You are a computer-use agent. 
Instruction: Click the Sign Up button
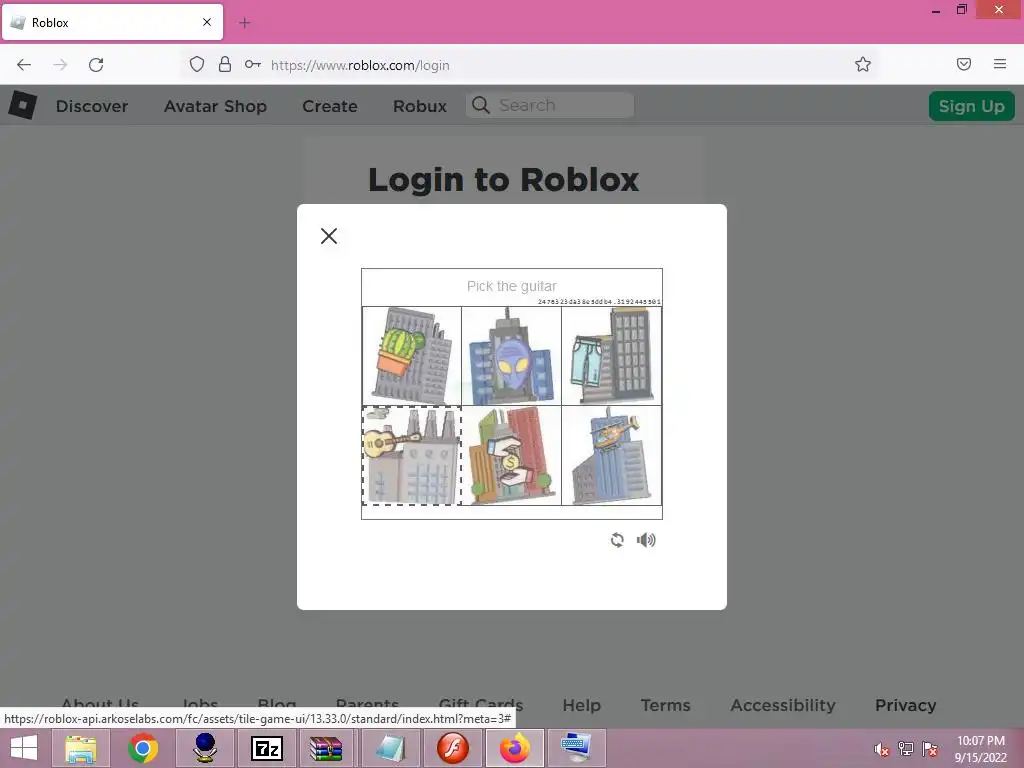coord(972,106)
